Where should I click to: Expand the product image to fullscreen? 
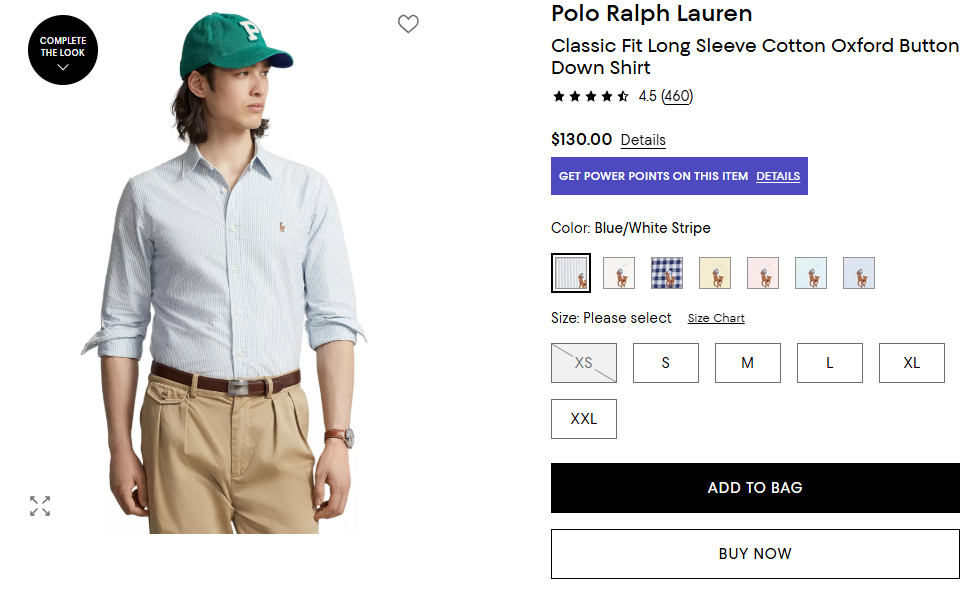pyautogui.click(x=40, y=506)
